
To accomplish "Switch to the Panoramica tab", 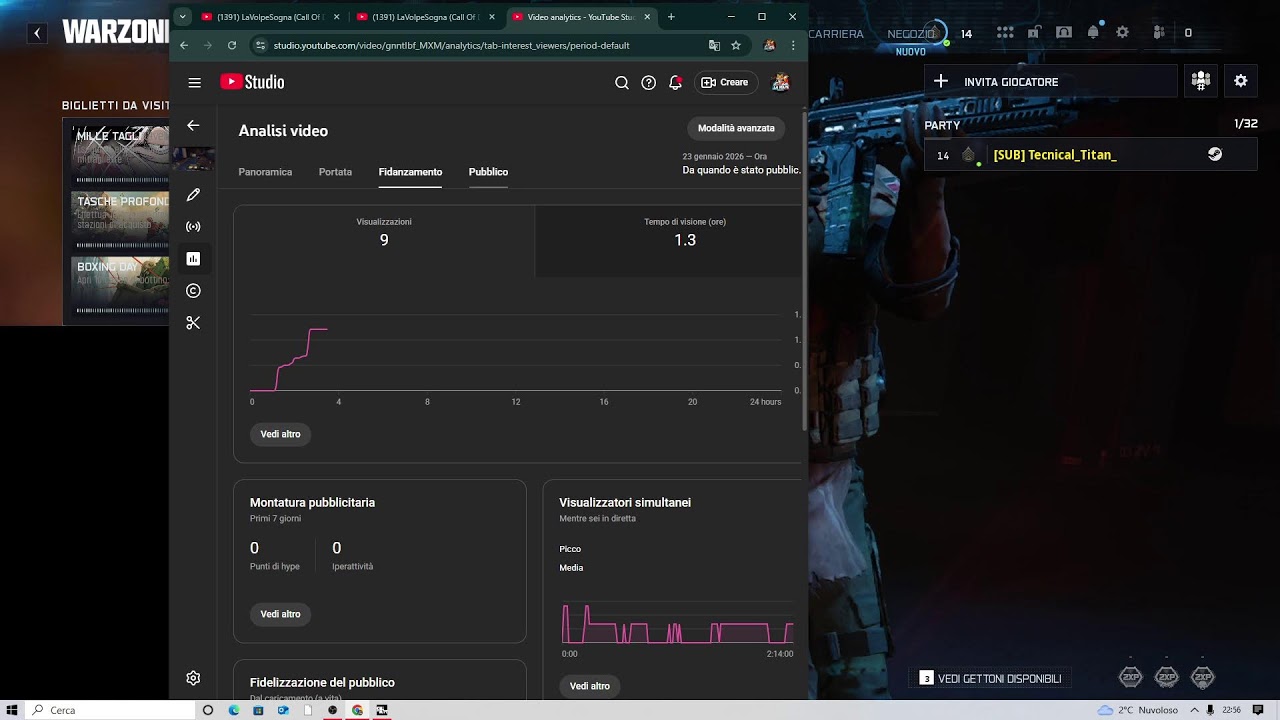I will coord(265,172).
